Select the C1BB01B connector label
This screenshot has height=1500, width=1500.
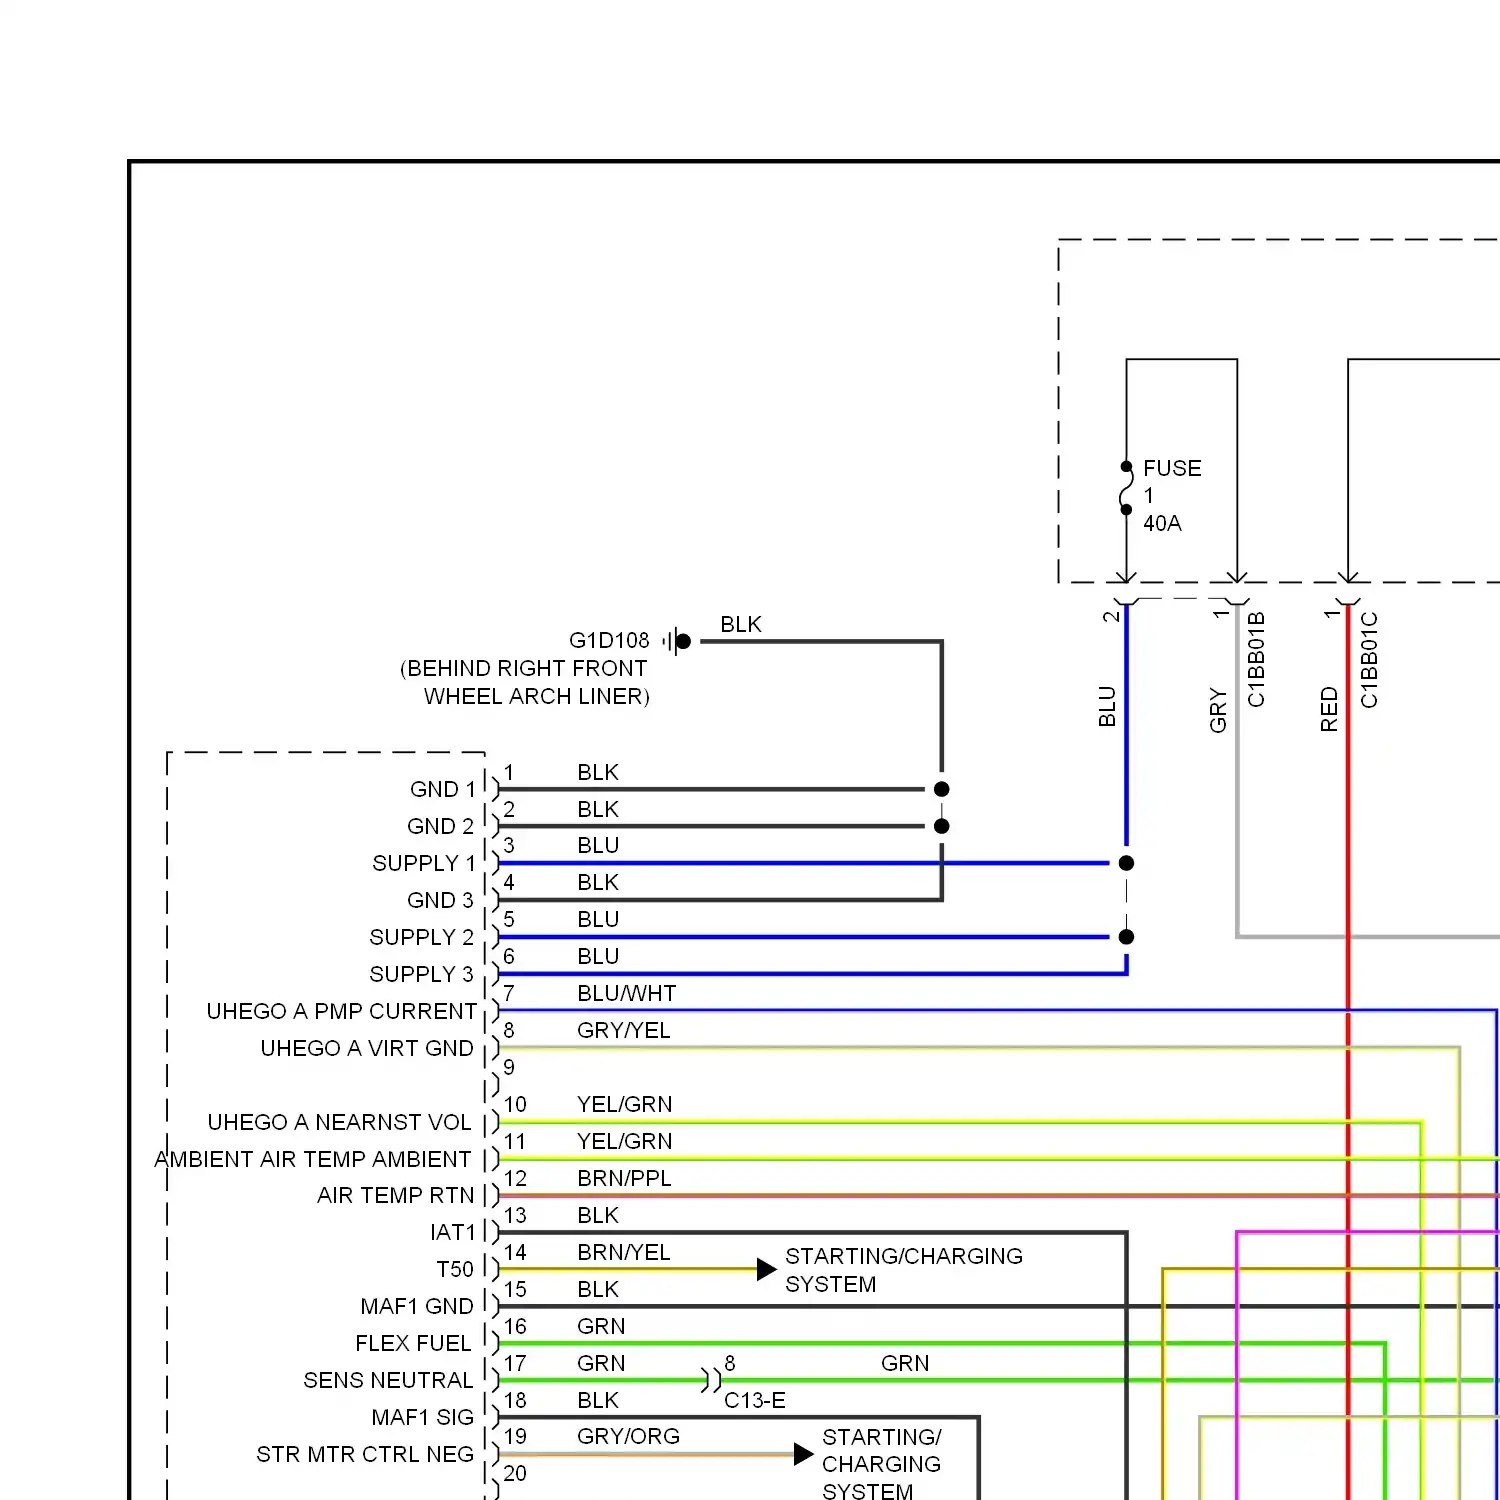1257,660
